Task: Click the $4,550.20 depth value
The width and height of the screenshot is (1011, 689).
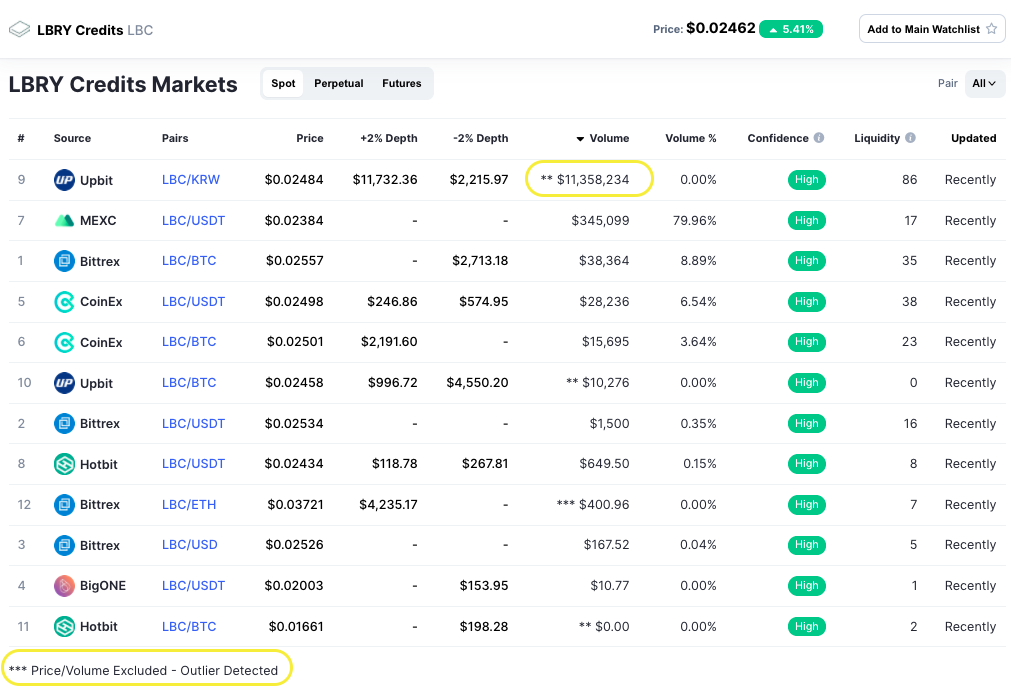Action: tap(477, 383)
